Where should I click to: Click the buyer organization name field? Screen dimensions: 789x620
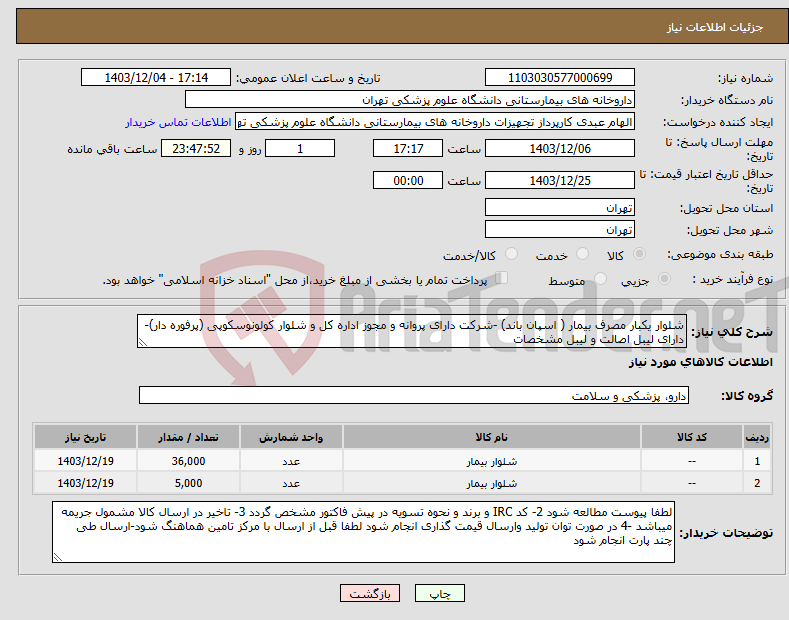(x=410, y=100)
